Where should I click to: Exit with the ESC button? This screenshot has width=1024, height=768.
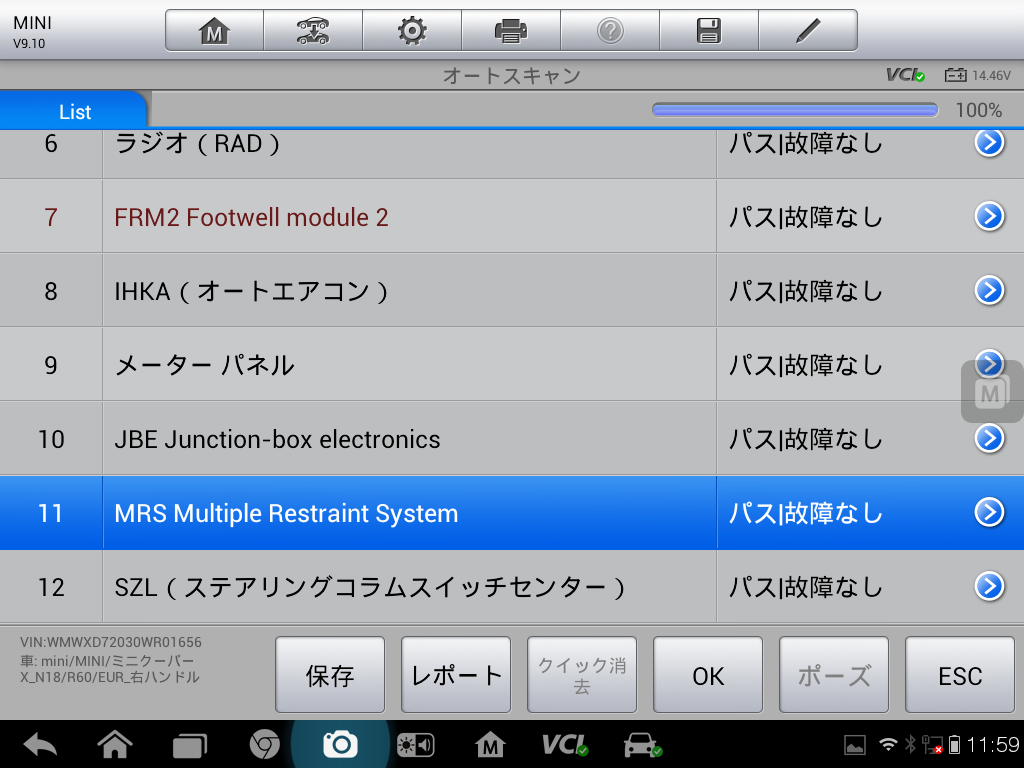pos(960,675)
